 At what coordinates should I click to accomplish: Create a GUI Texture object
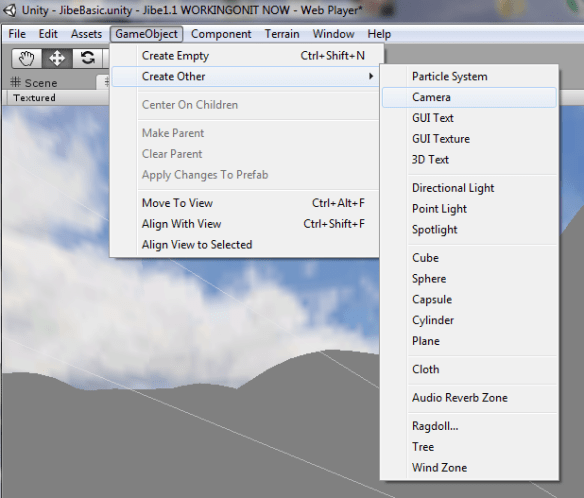469,139
